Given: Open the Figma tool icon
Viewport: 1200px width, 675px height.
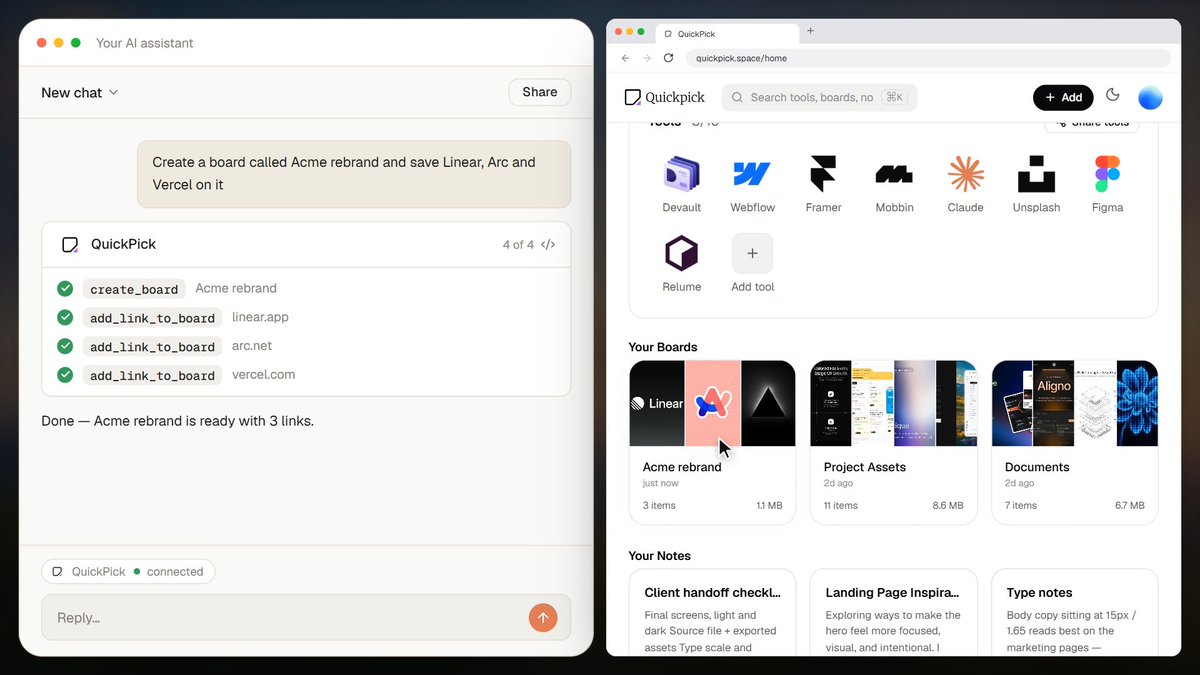Looking at the screenshot, I should click(x=1107, y=174).
